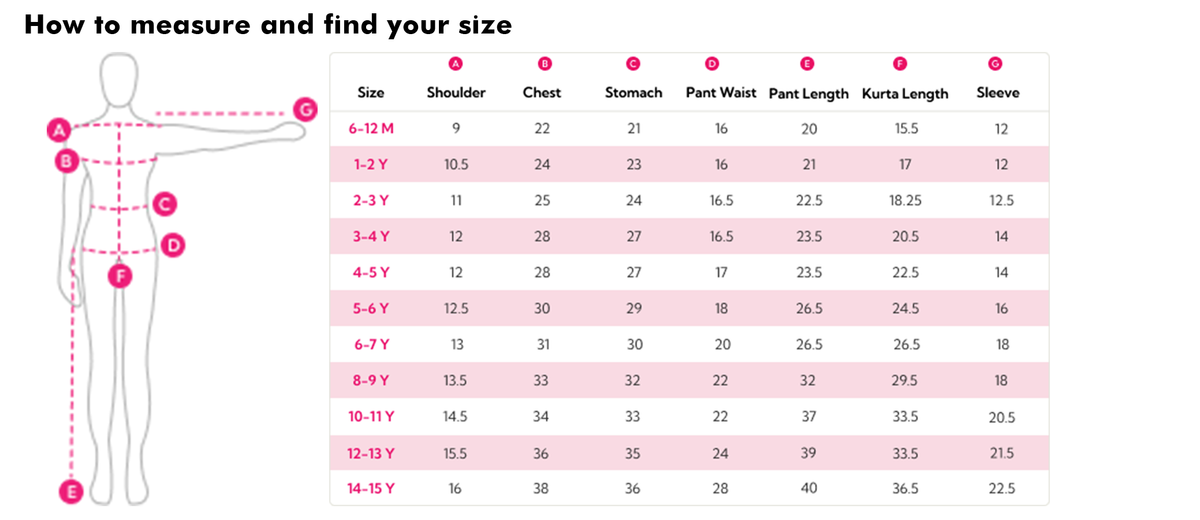Click marker E at the figure's foot
The image size is (1200, 520).
tap(71, 491)
